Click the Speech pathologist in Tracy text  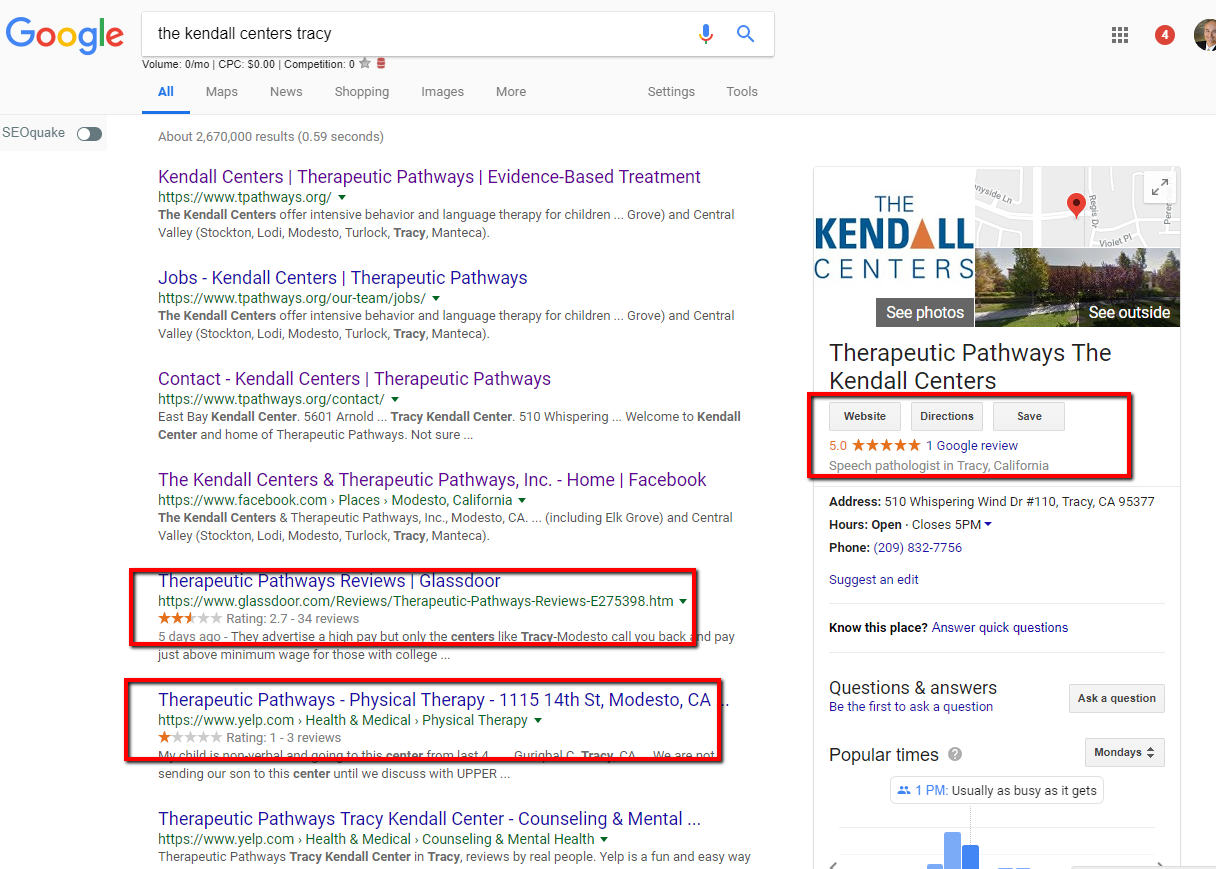point(939,466)
